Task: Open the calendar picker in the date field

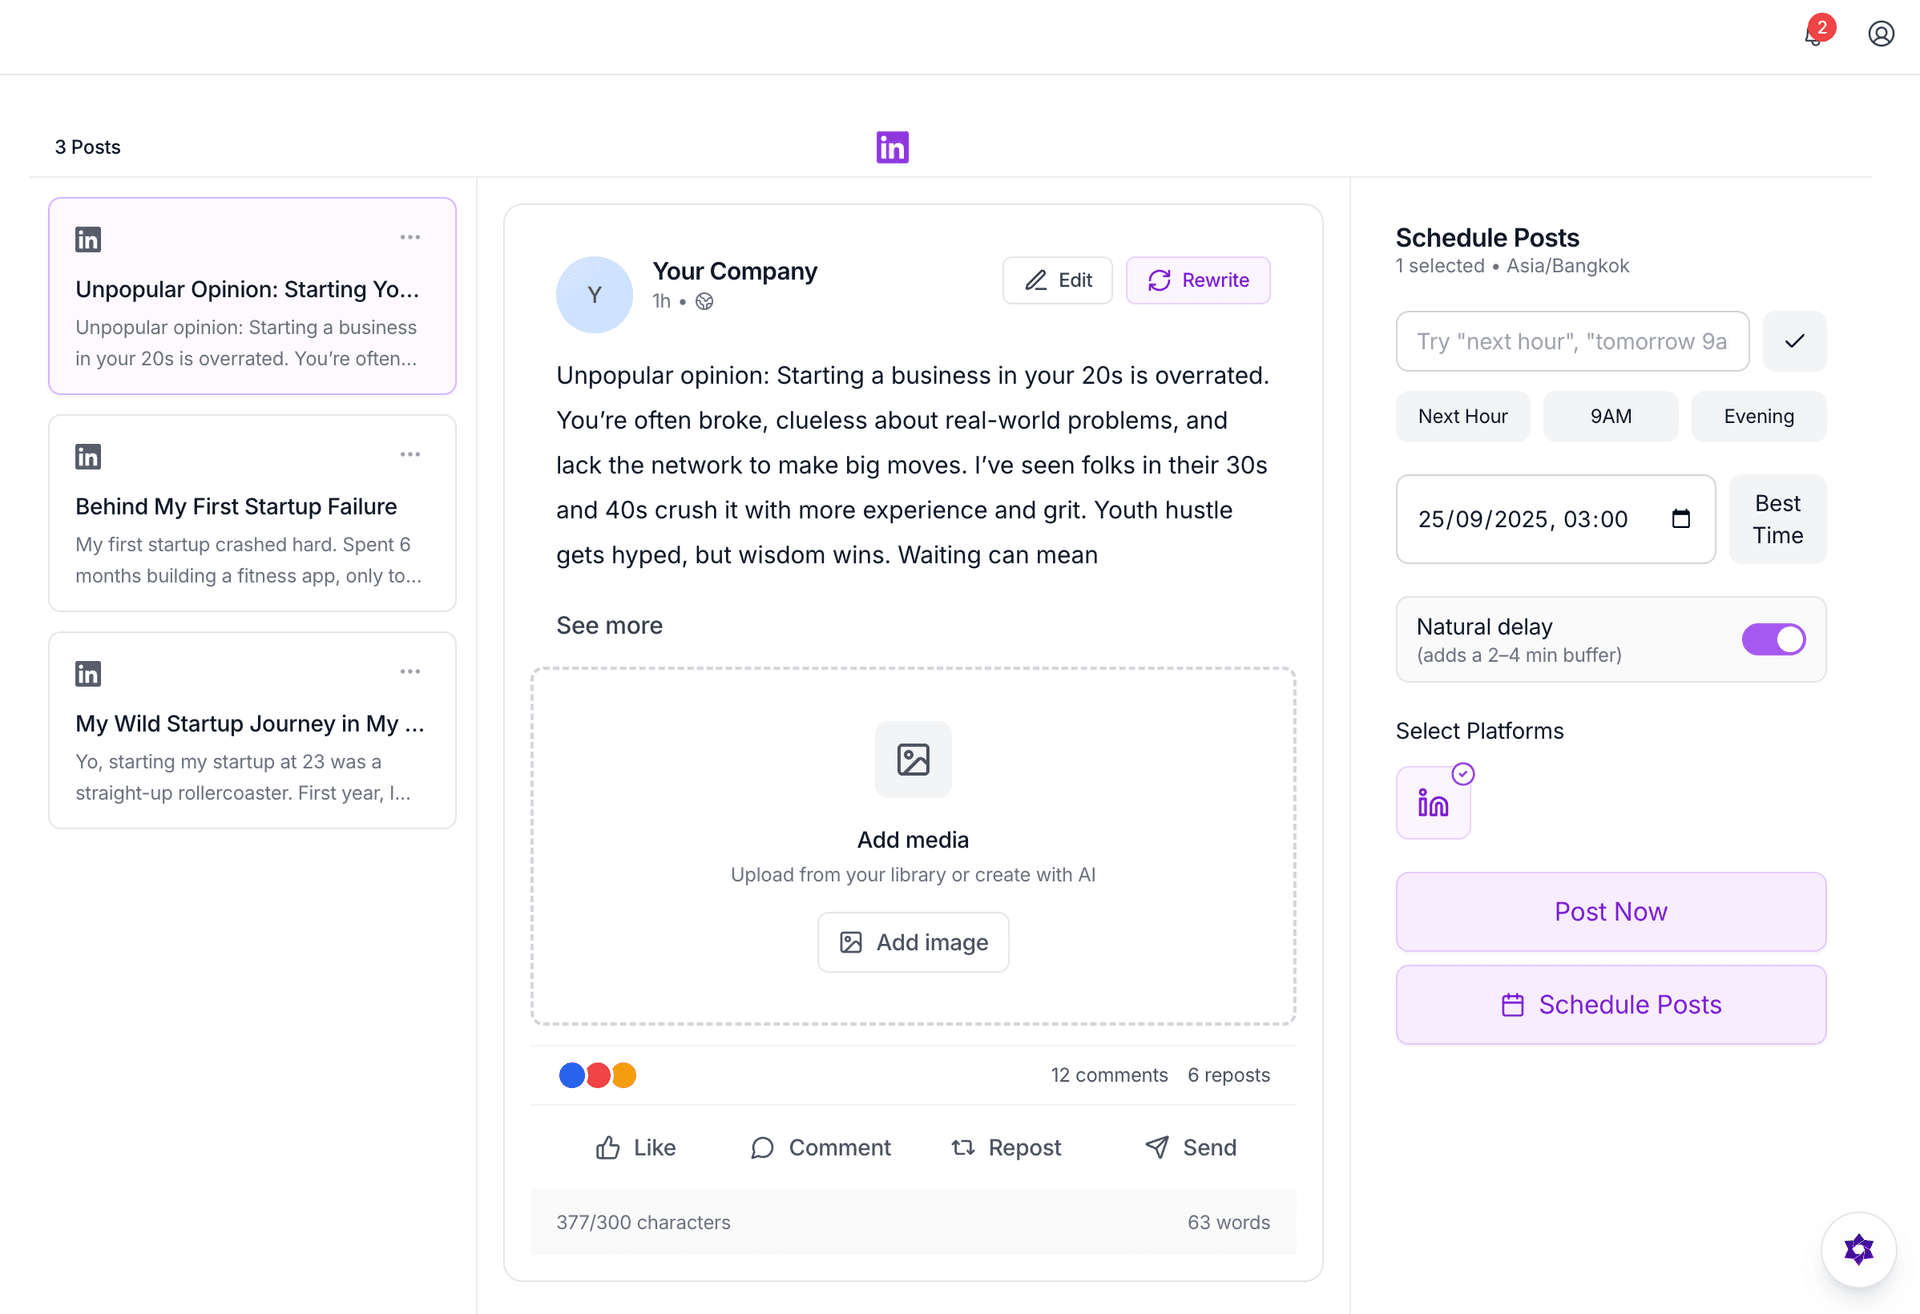Action: (x=1683, y=519)
